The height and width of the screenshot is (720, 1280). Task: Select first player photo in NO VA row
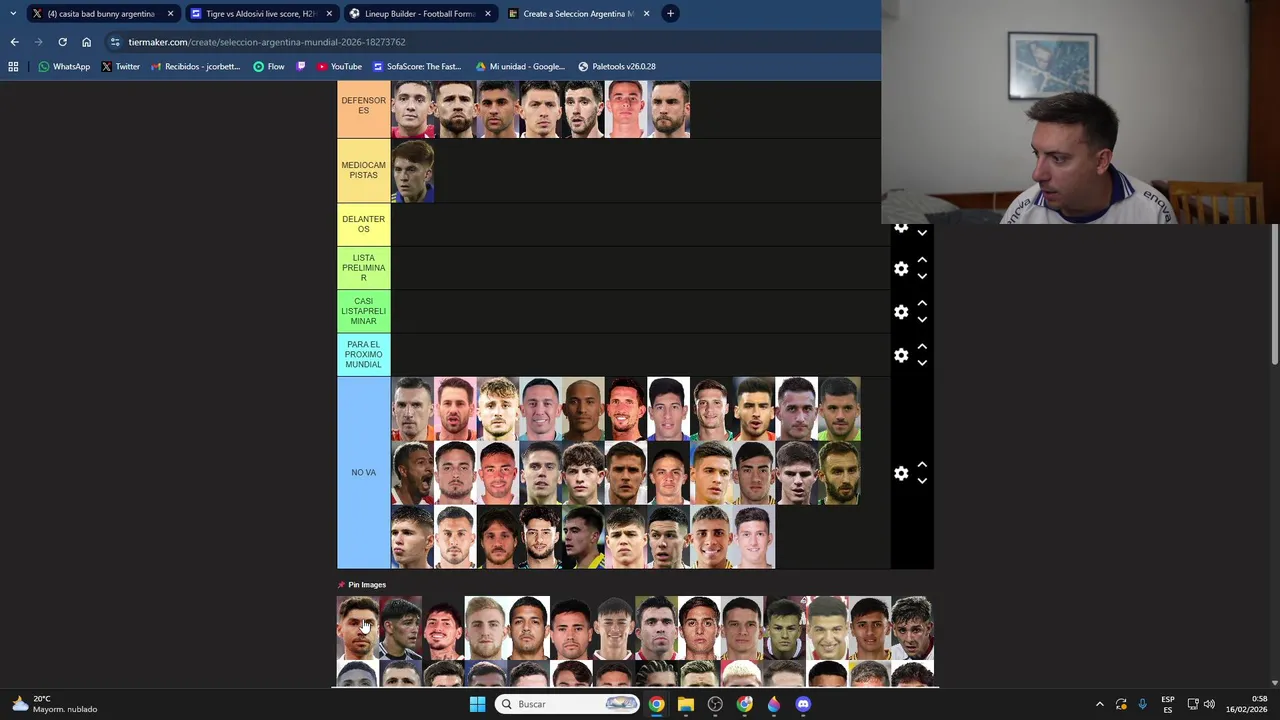tap(412, 409)
